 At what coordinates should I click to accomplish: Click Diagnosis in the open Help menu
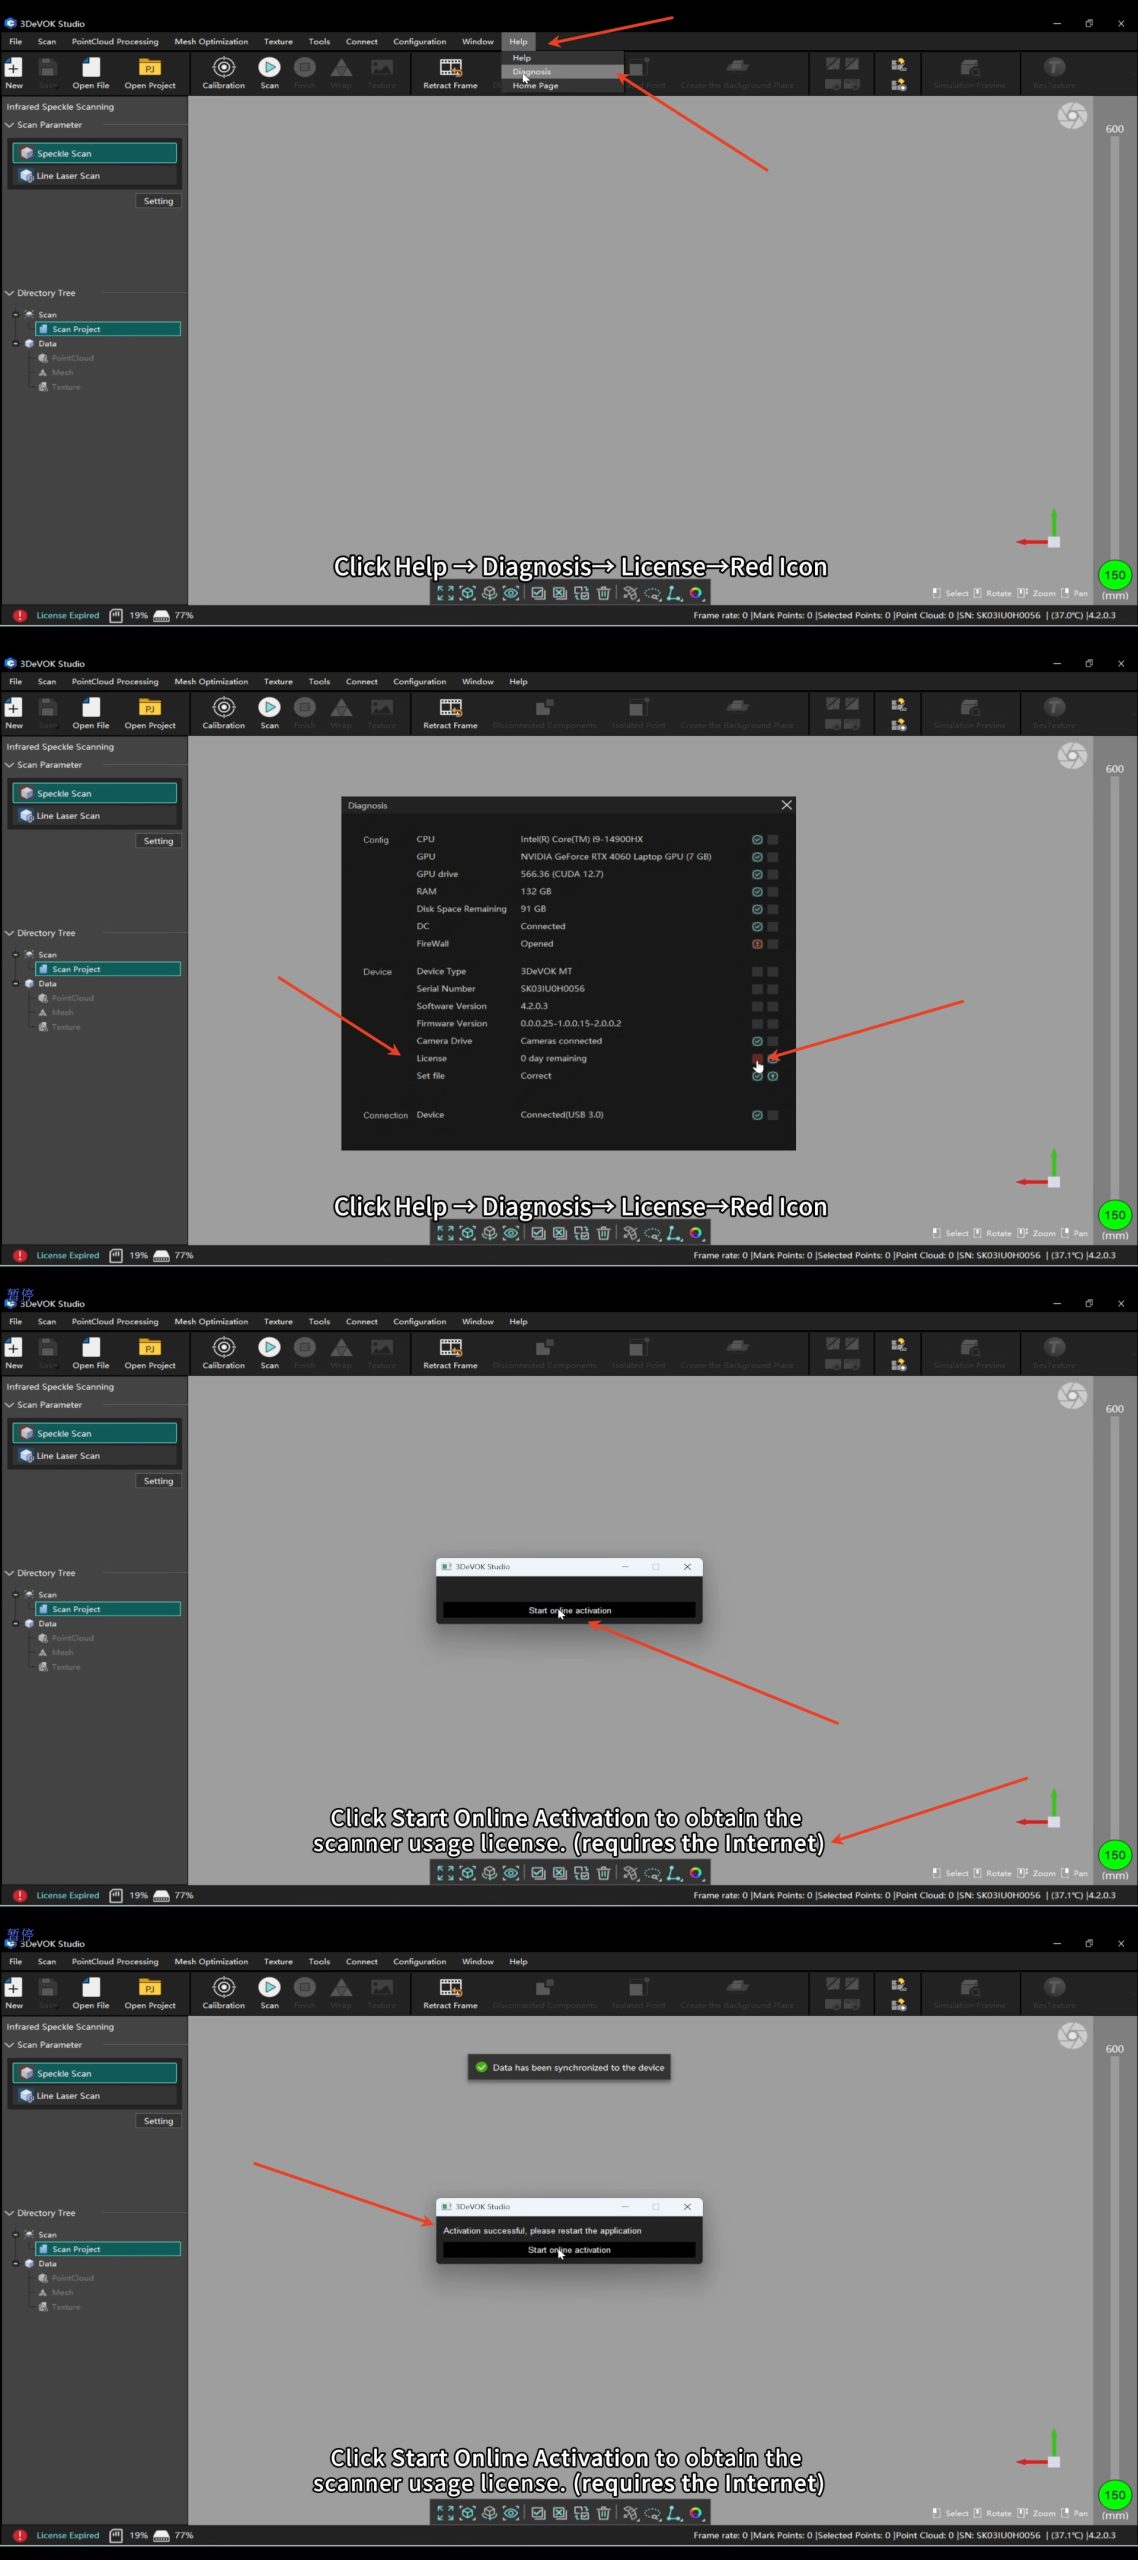[532, 72]
